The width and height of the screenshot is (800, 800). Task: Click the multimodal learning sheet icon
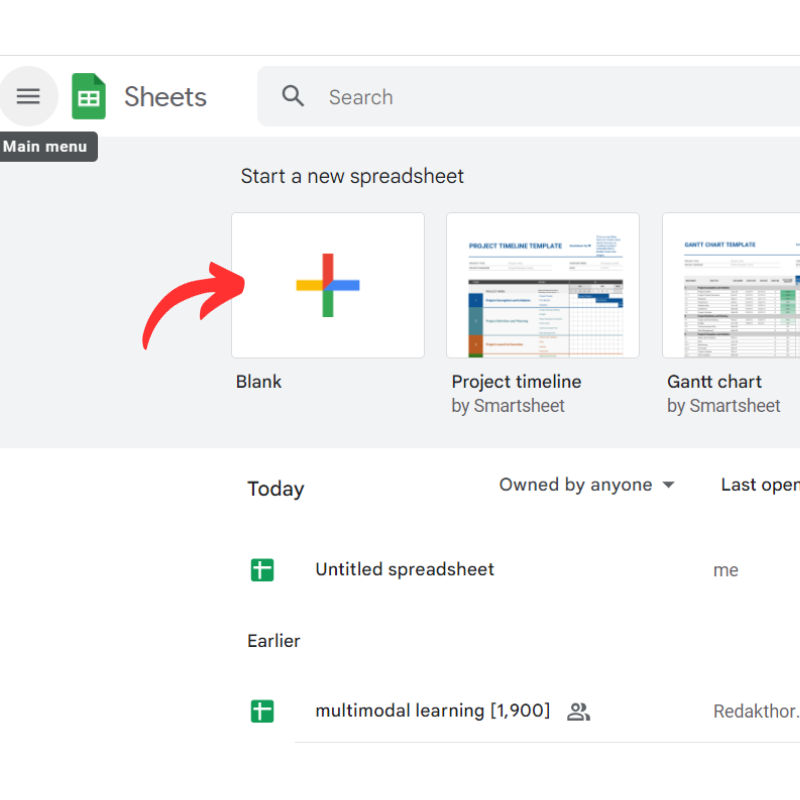coord(262,711)
